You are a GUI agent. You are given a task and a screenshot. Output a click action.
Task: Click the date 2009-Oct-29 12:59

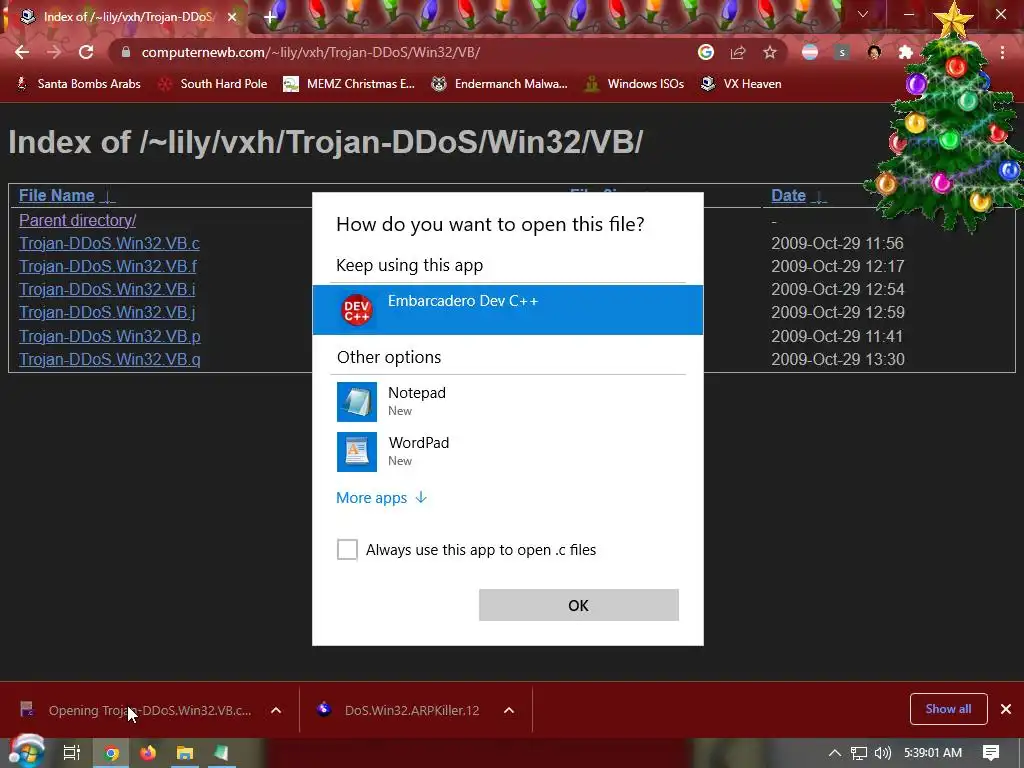click(838, 312)
